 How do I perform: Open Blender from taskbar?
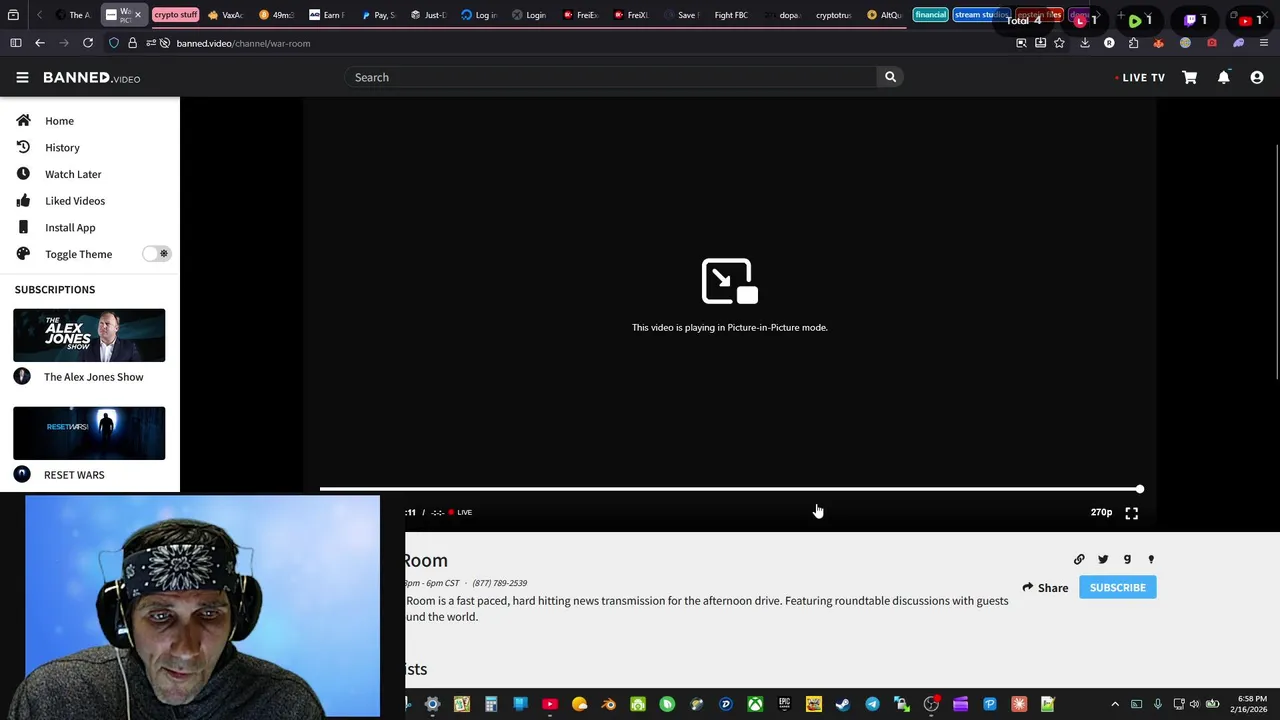tap(608, 705)
